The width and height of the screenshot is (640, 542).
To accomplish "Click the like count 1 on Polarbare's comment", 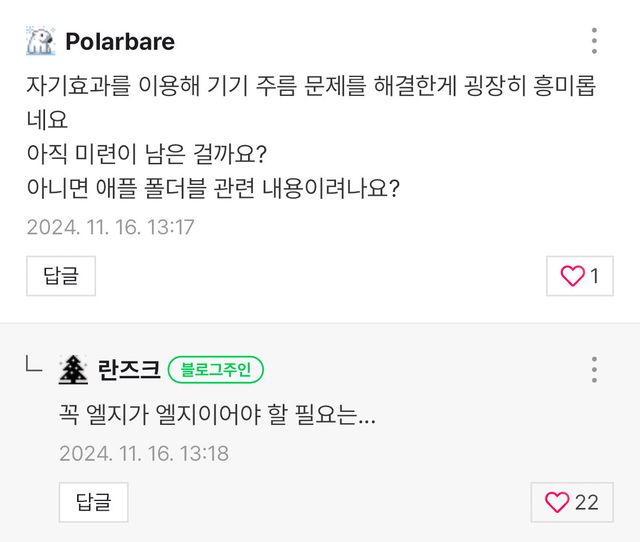I will coord(595,277).
